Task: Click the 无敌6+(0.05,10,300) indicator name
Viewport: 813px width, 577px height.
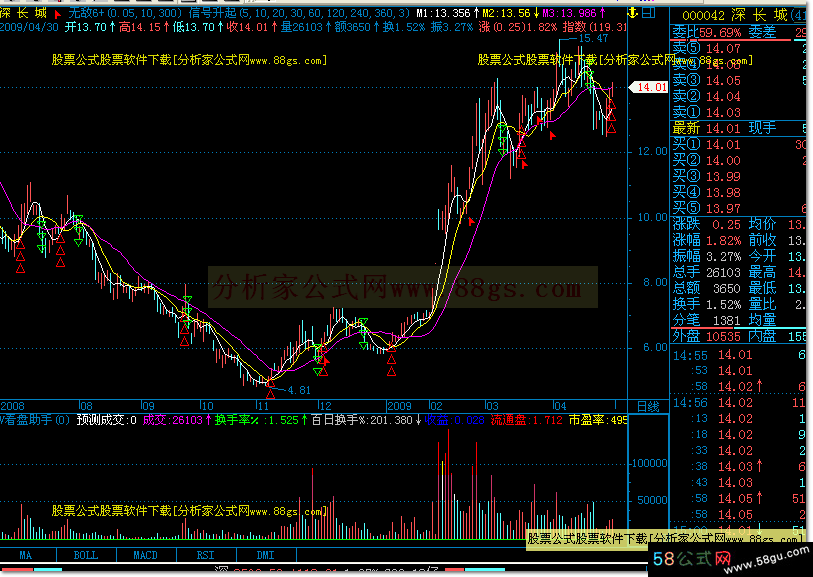Action: pos(125,13)
